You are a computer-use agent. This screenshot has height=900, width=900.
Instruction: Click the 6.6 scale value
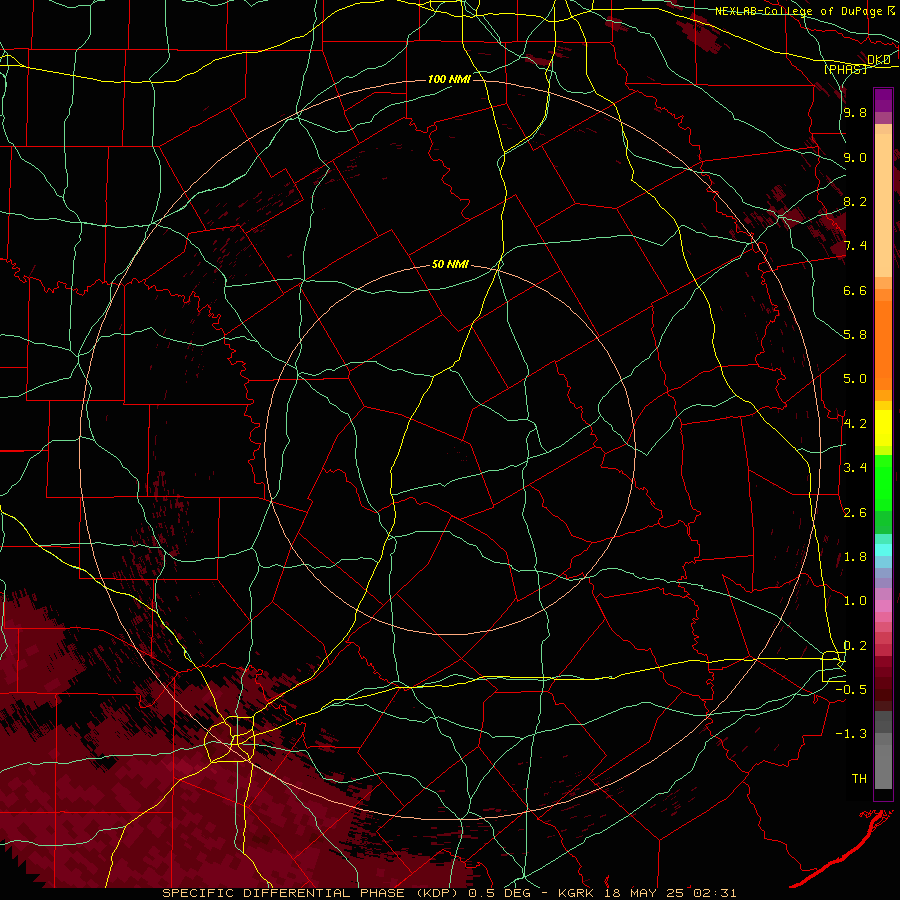[x=855, y=290]
